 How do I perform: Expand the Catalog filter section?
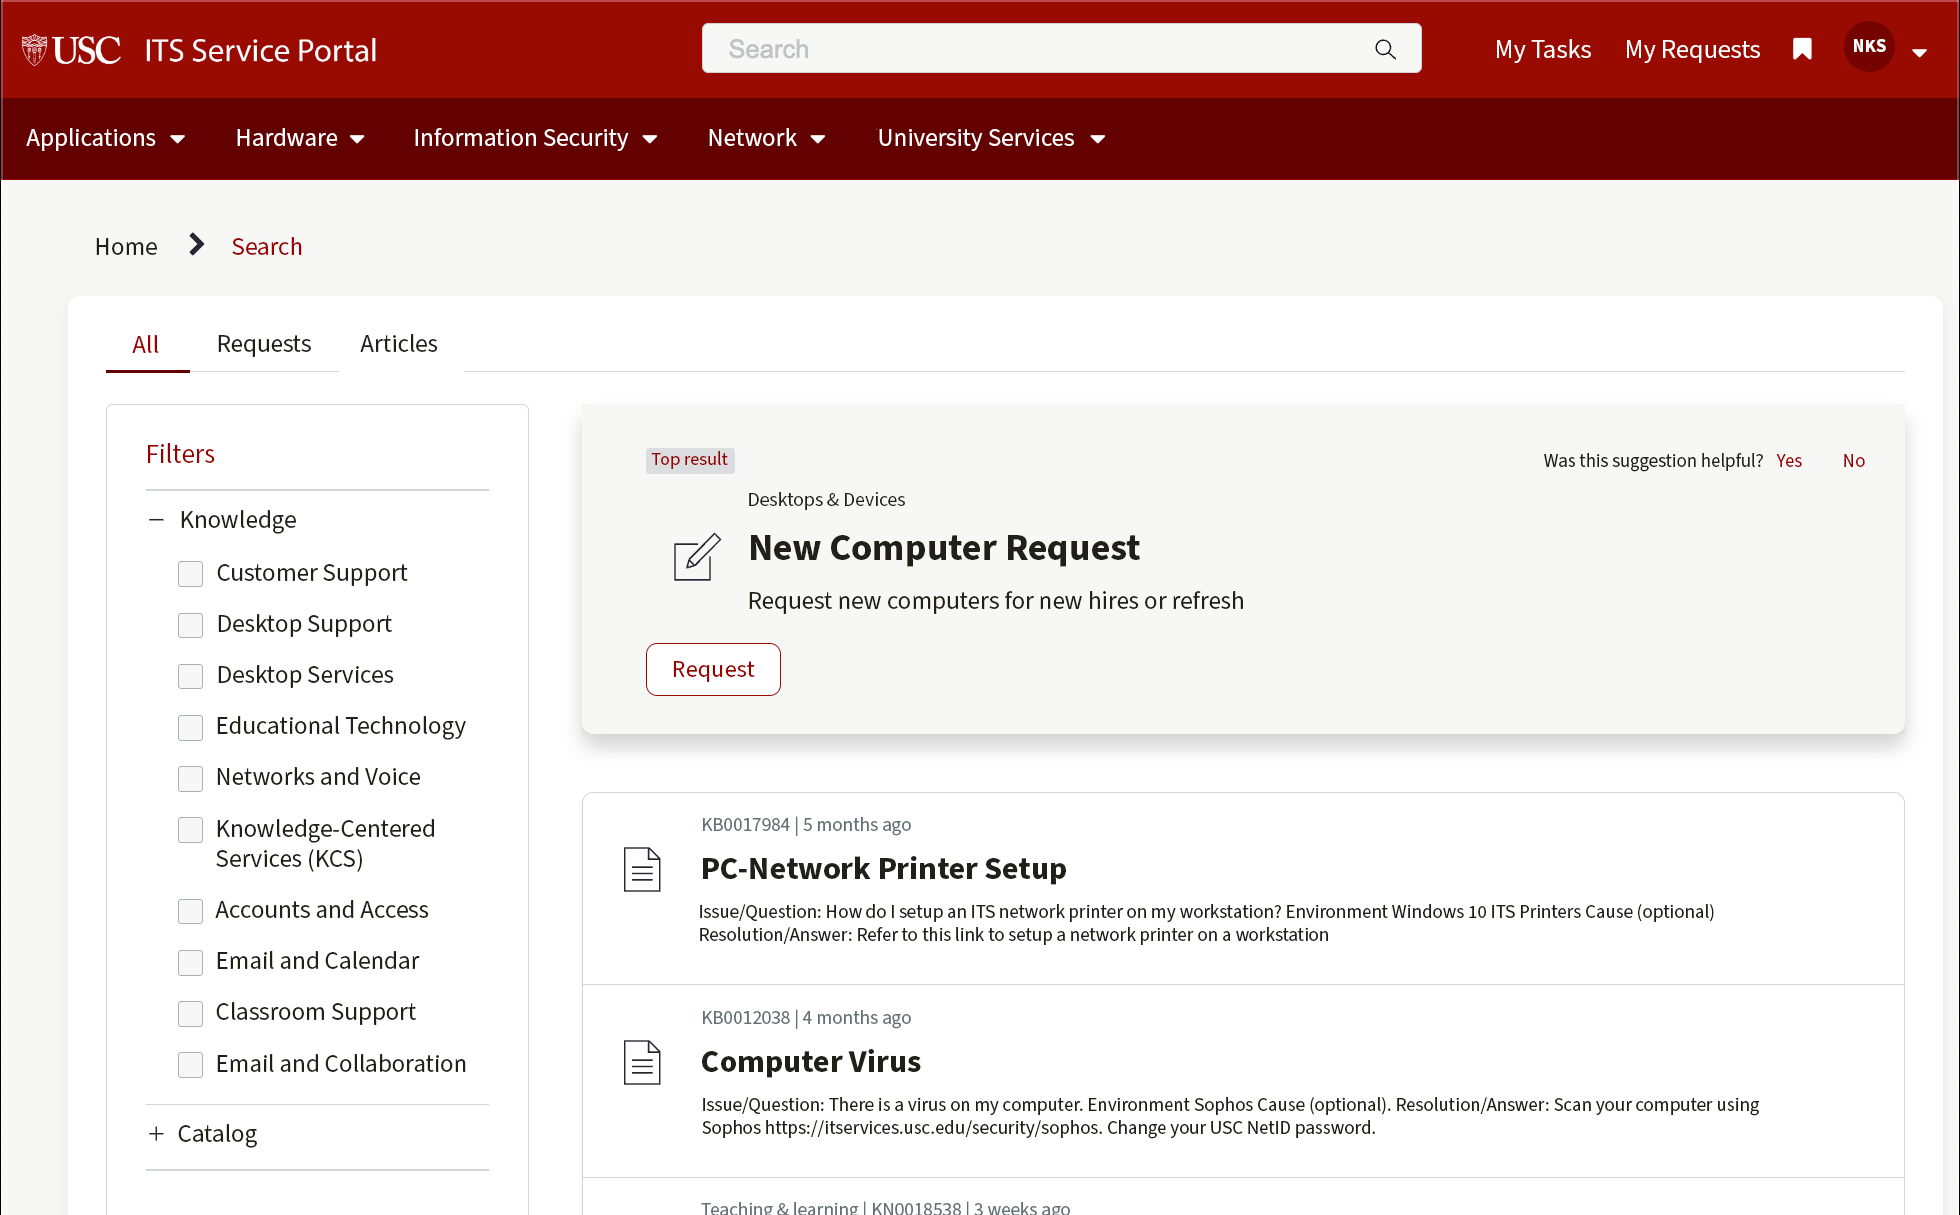[156, 1134]
